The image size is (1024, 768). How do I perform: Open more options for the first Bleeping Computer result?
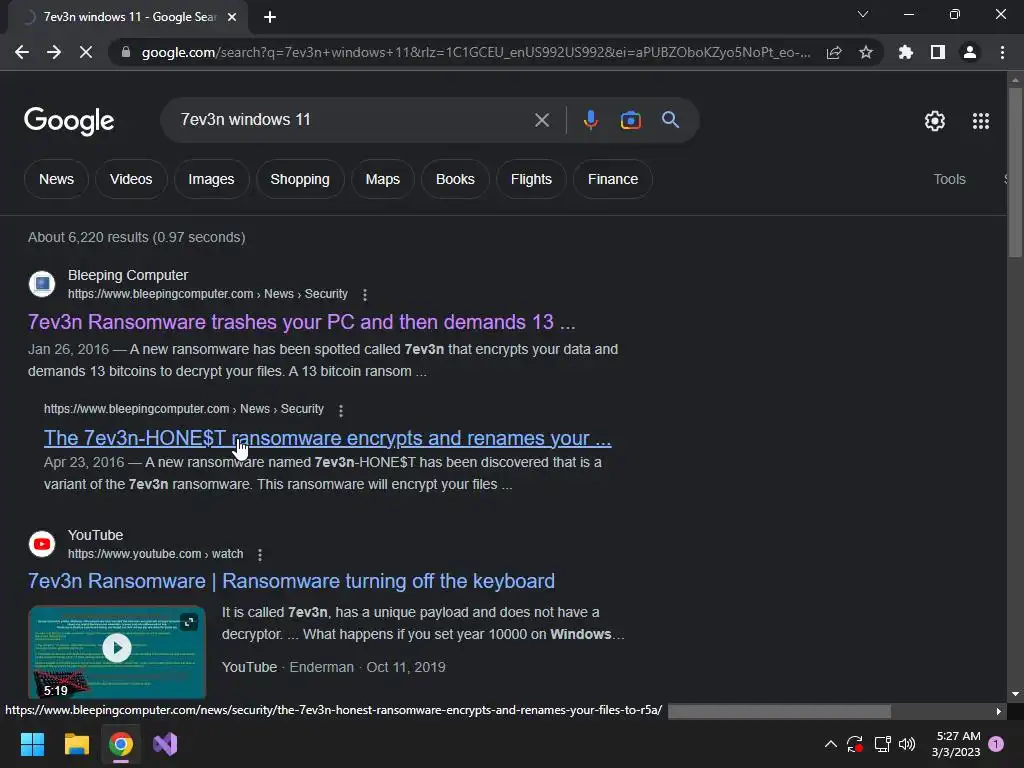[x=364, y=295]
